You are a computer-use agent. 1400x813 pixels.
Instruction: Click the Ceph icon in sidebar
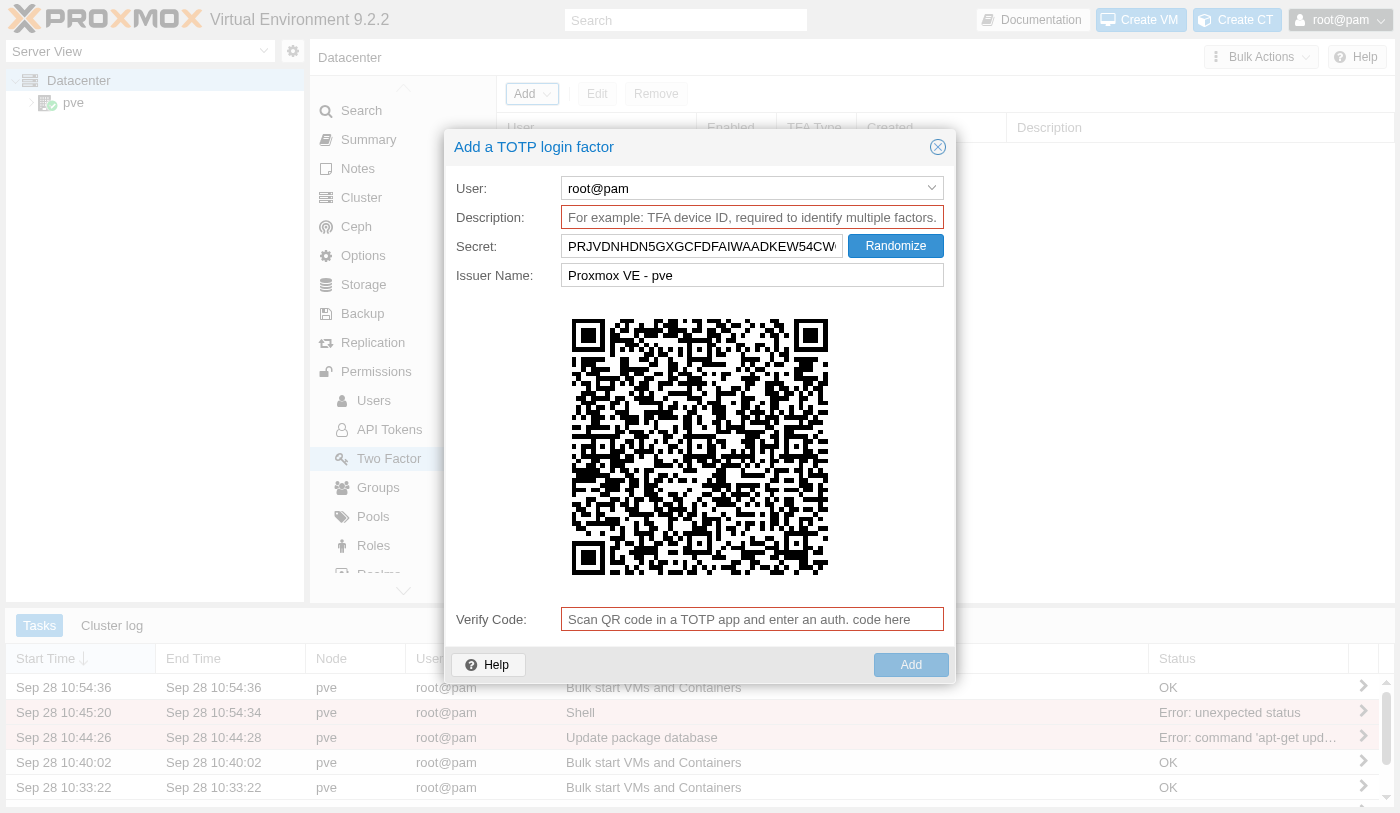pos(326,227)
